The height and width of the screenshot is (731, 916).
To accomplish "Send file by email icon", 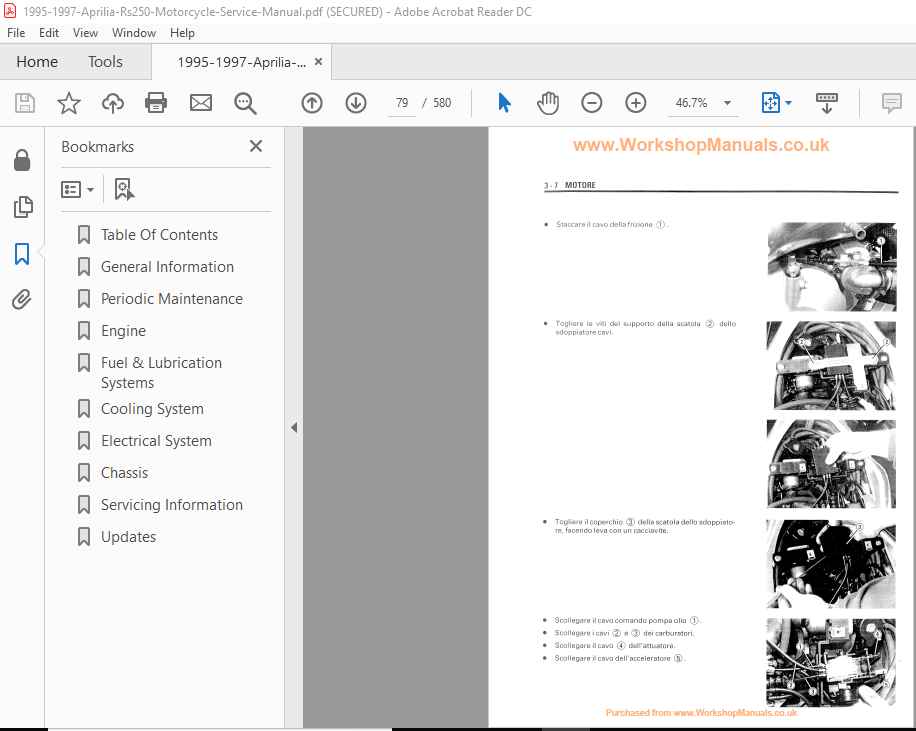I will click(200, 103).
